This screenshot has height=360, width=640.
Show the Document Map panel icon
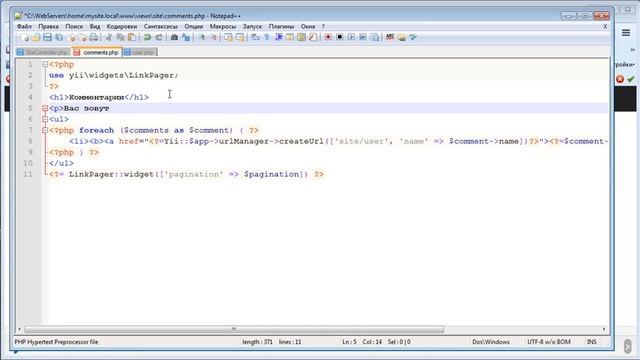point(301,38)
